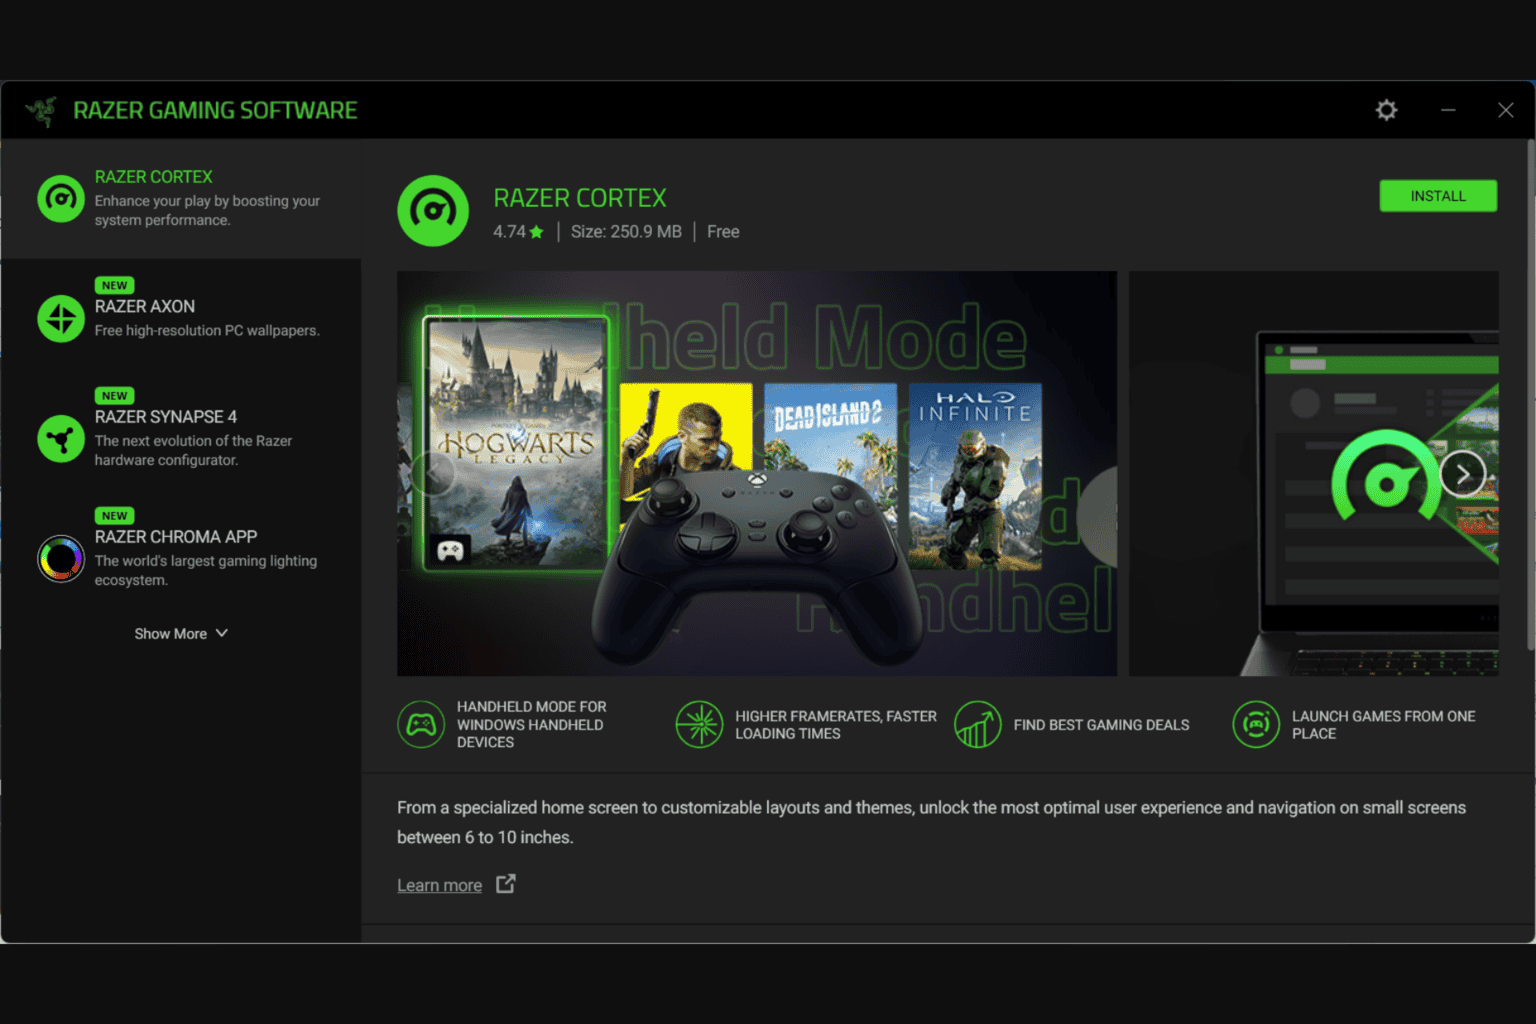
Task: Select the Razer Synapse 4 sidebar icon
Action: pyautogui.click(x=61, y=439)
